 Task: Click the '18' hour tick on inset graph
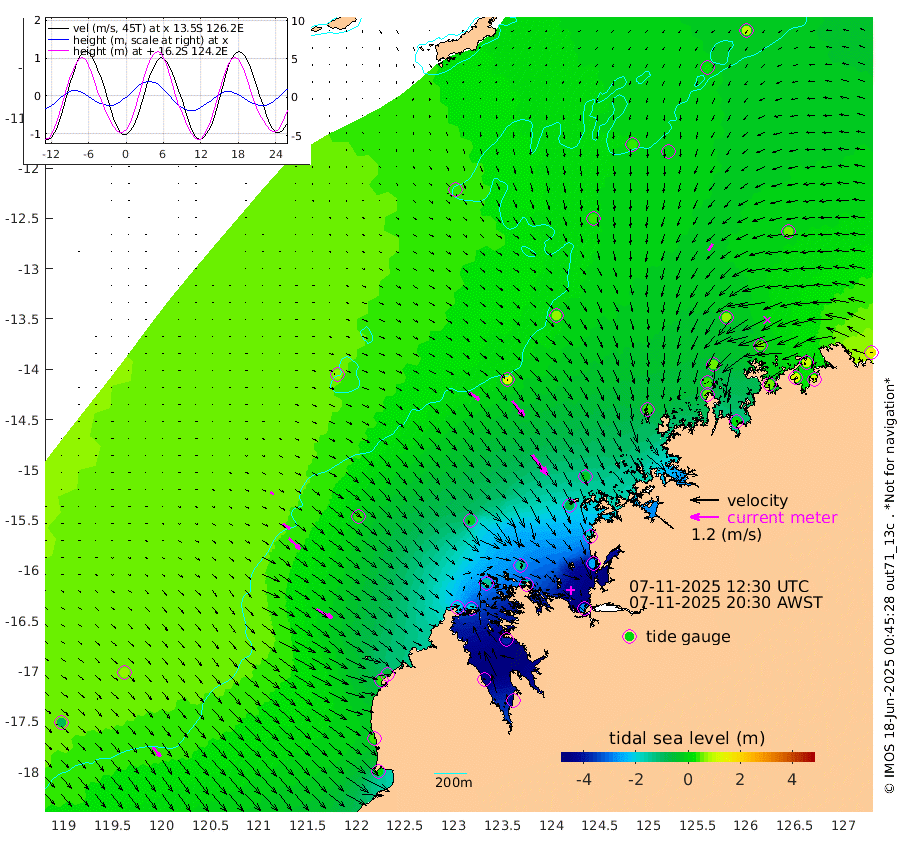238,154
